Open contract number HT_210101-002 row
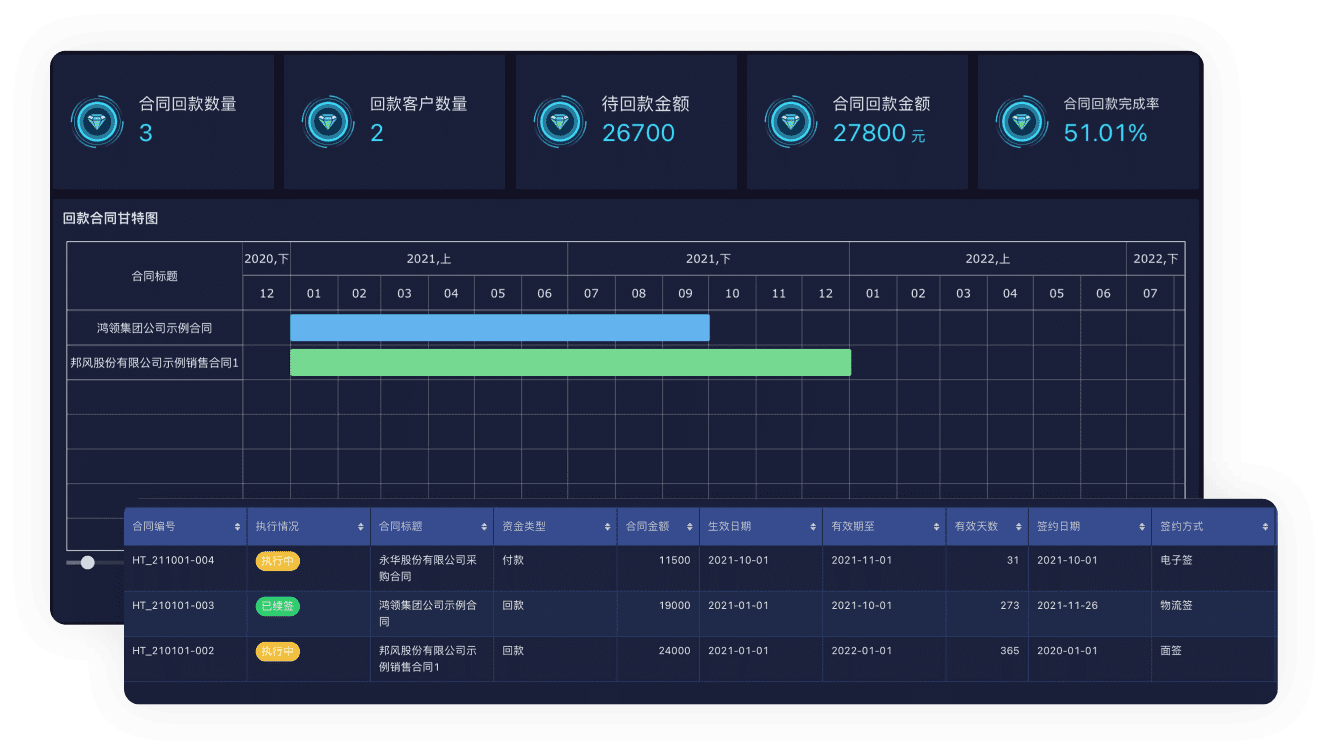 click(x=173, y=651)
